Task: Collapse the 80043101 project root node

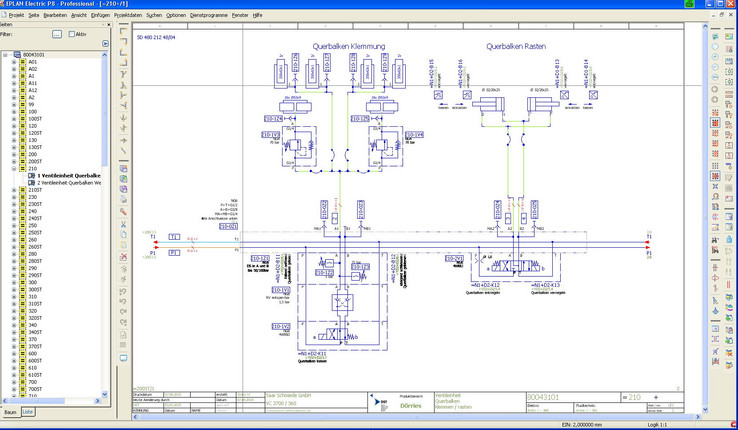Action: click(x=5, y=55)
